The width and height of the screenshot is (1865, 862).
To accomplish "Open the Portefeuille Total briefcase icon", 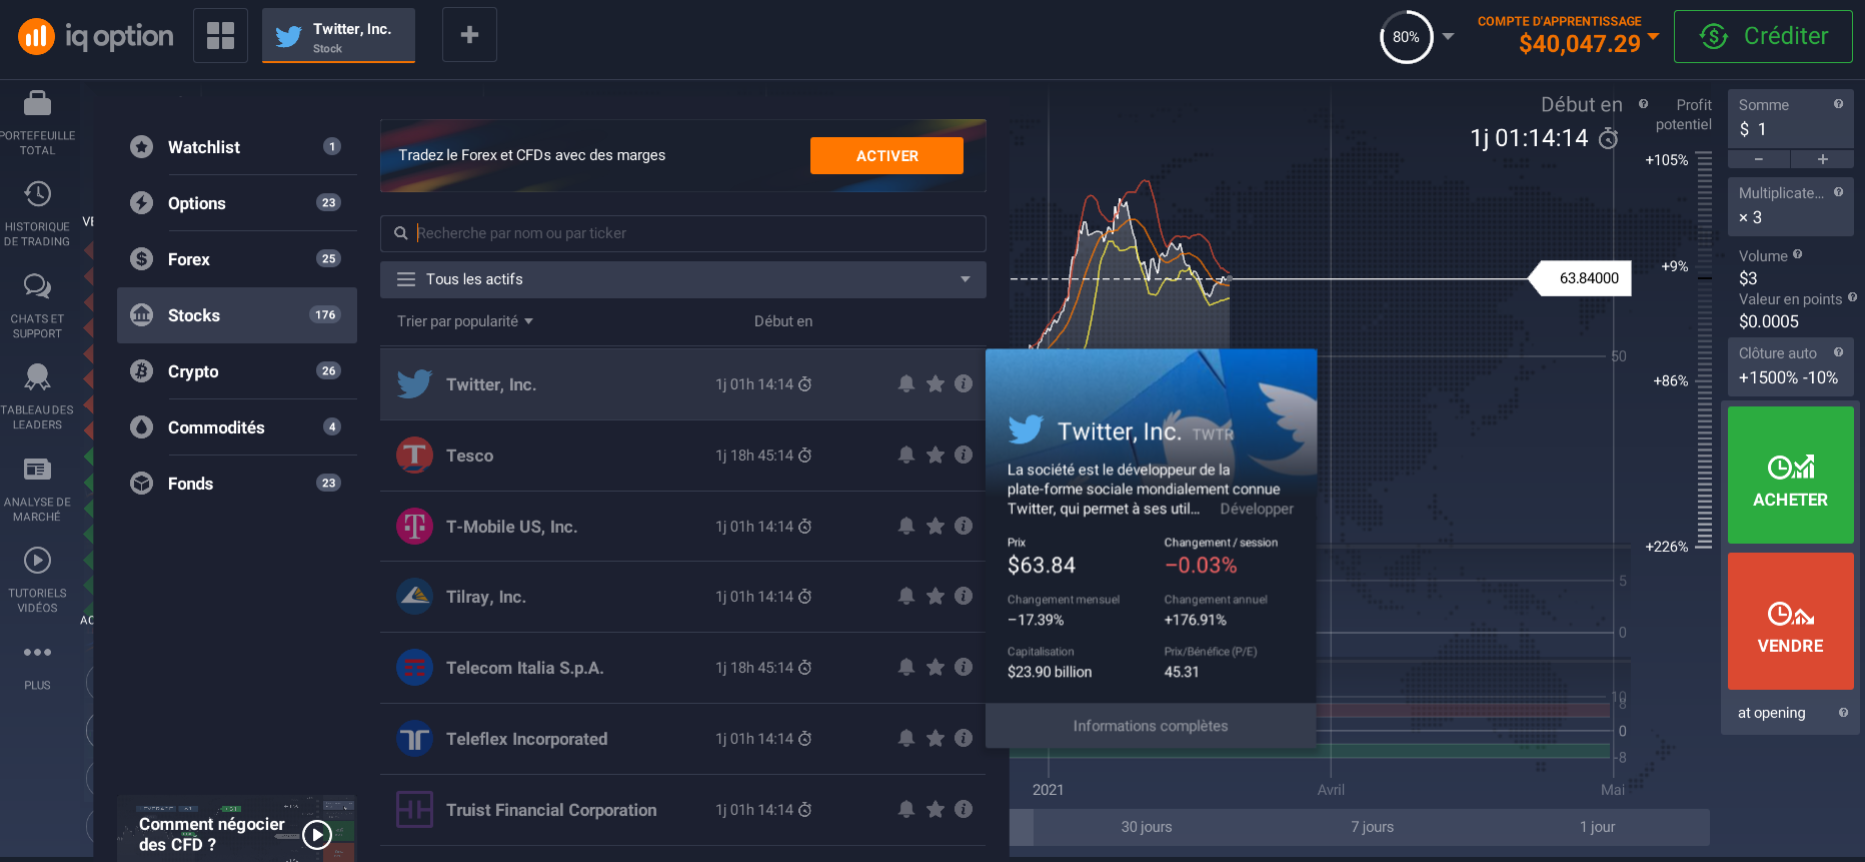I will 37,103.
